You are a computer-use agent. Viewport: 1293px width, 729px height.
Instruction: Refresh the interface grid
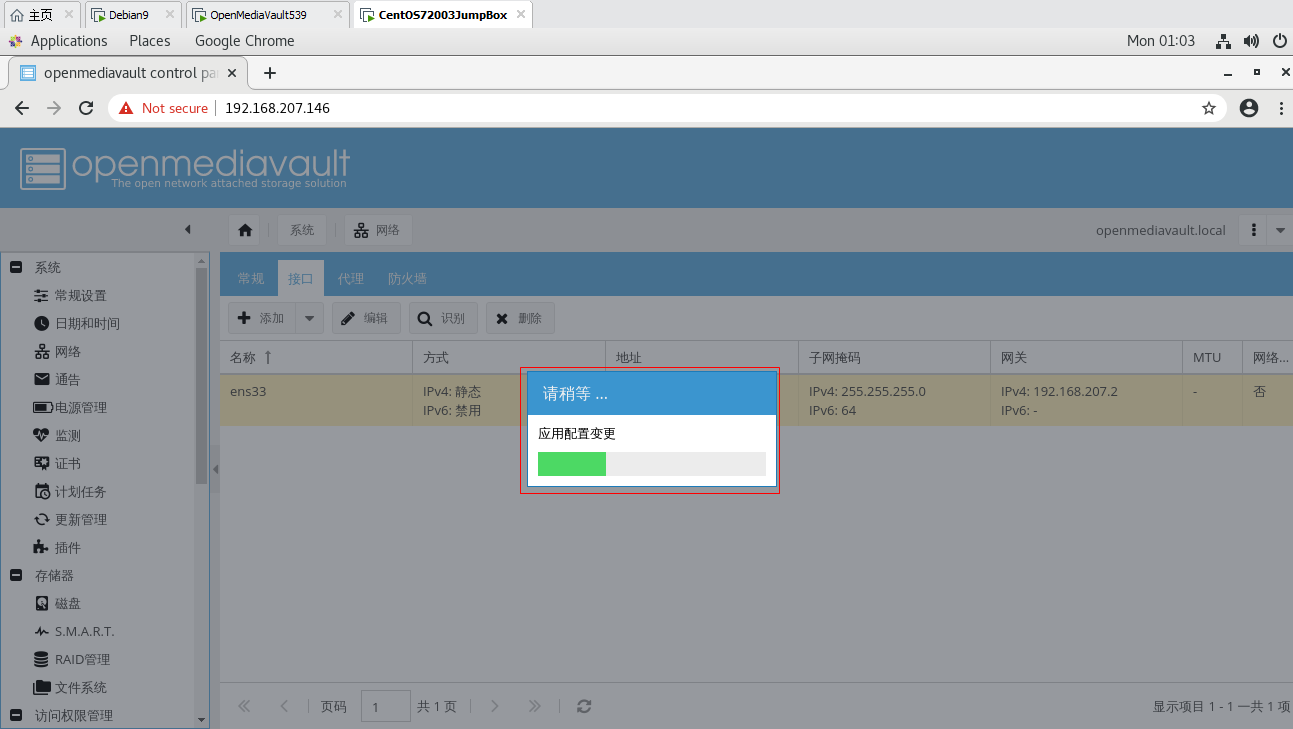584,706
